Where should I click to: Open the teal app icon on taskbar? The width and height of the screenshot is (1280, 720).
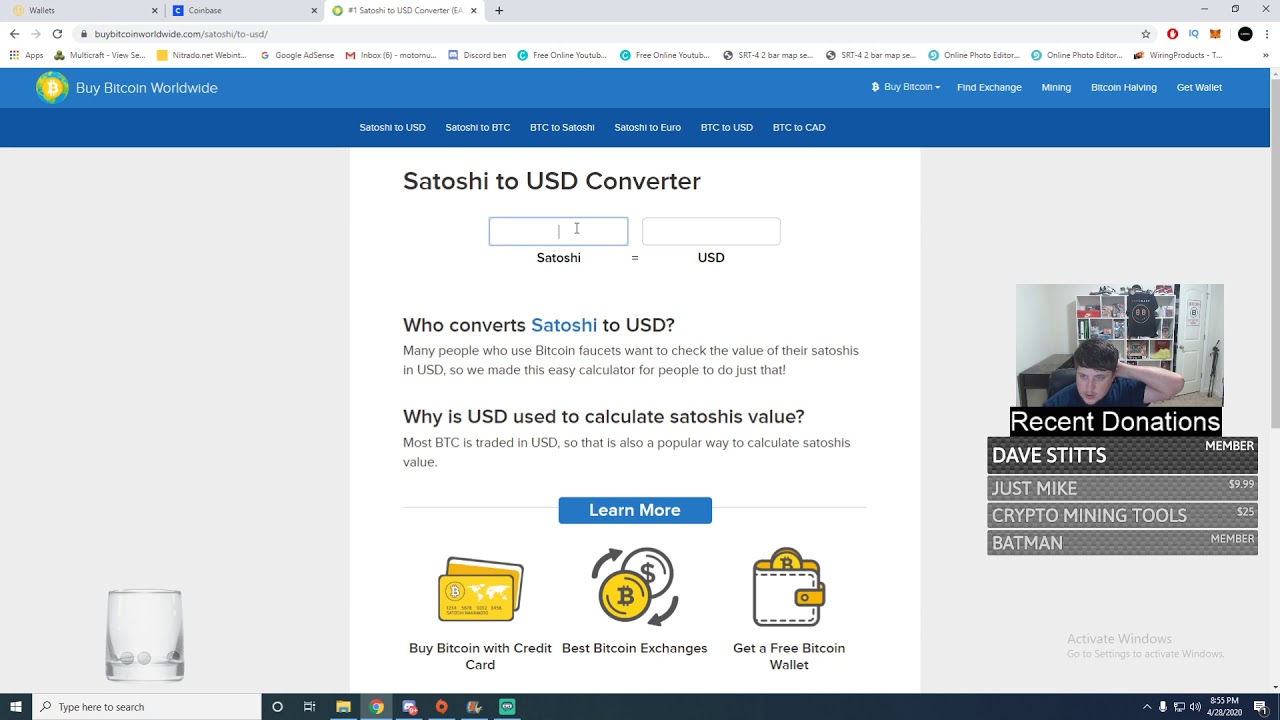(507, 707)
